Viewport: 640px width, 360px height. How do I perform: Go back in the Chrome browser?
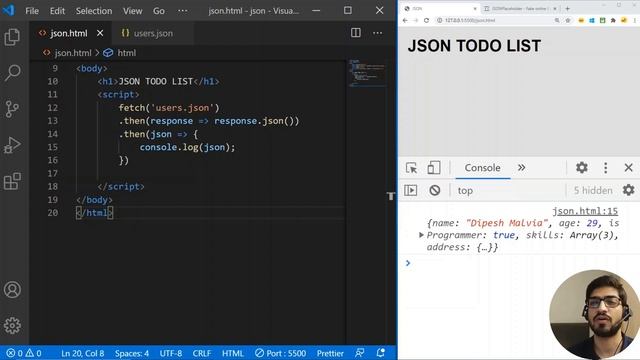click(x=405, y=20)
